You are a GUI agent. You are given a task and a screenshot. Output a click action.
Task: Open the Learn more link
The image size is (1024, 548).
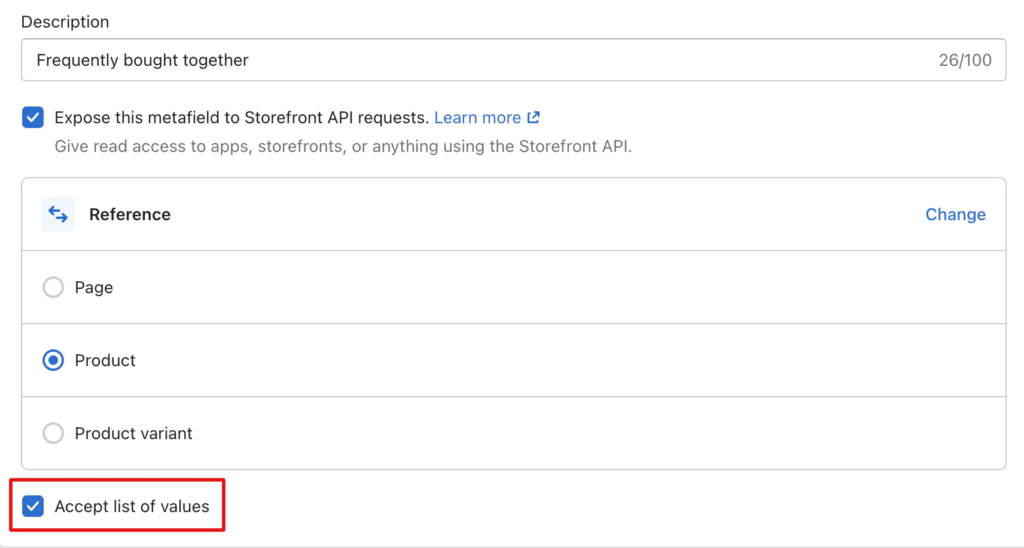coord(477,117)
